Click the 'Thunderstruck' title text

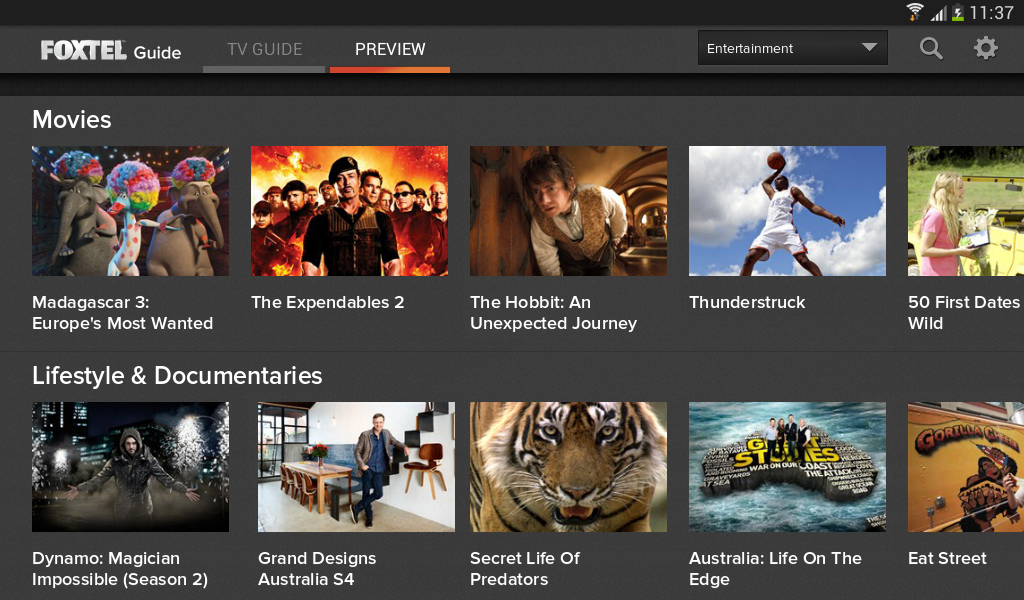747,302
